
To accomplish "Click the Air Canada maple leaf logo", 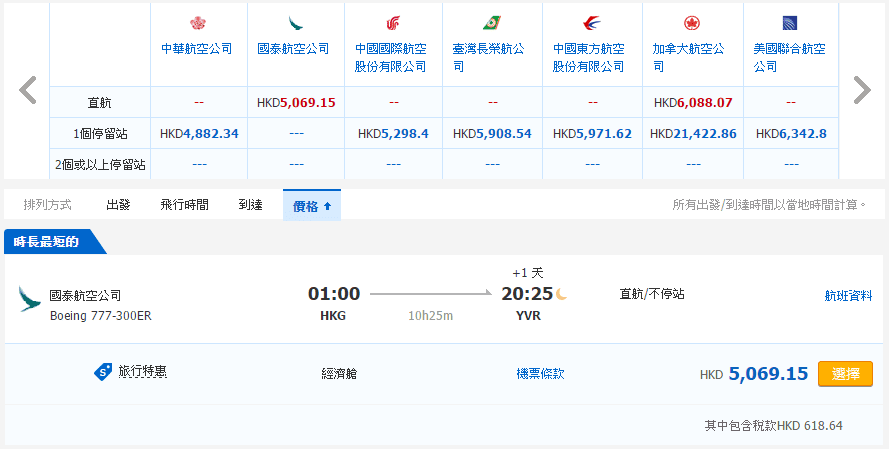I will click(690, 23).
